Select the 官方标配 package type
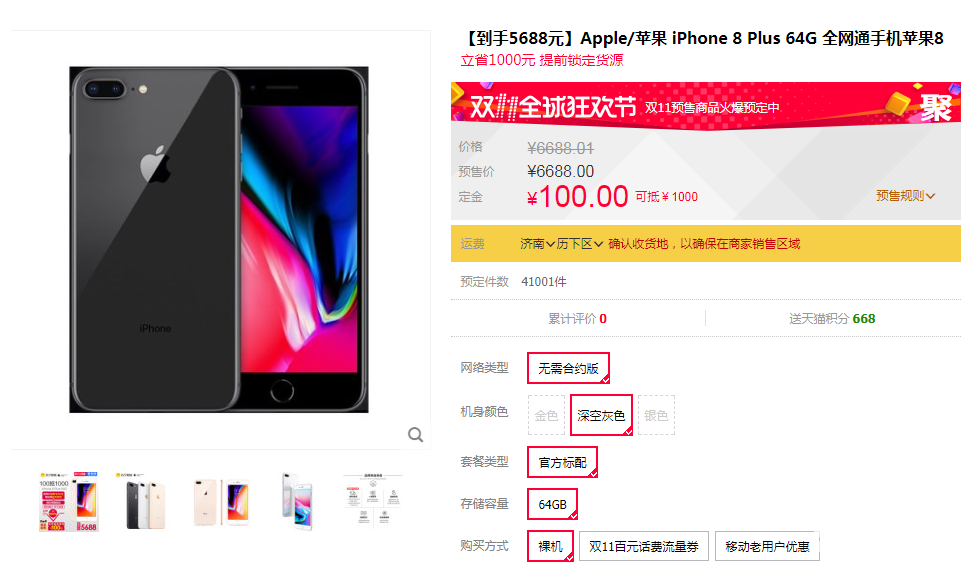Screen dimensions: 967x569 562,462
